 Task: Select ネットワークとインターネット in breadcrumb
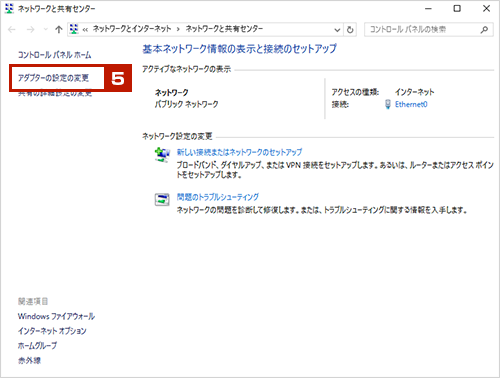pos(132,29)
